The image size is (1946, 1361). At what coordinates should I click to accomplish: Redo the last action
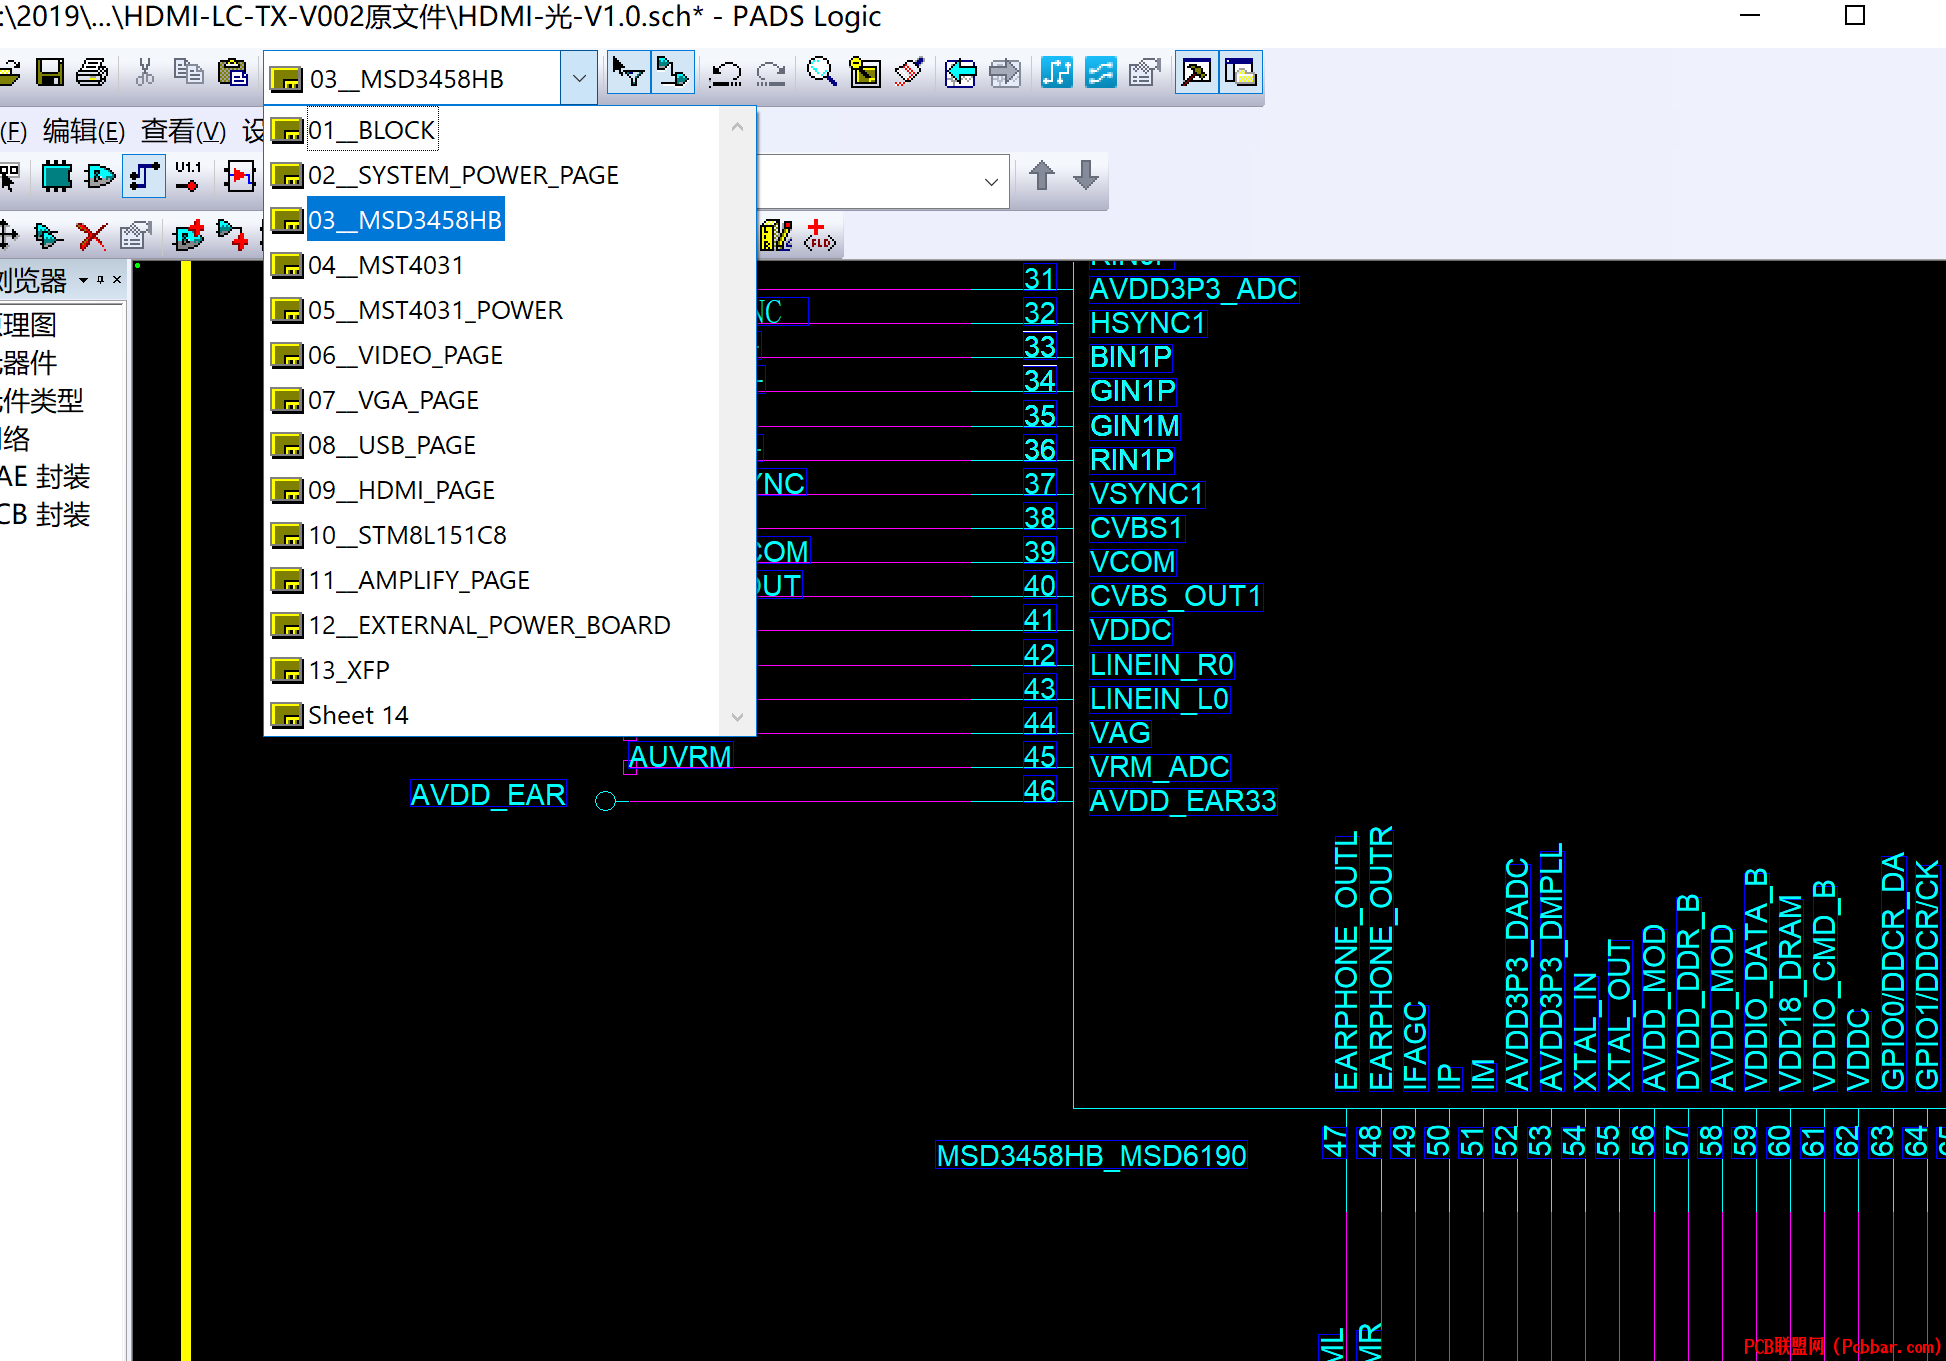770,73
